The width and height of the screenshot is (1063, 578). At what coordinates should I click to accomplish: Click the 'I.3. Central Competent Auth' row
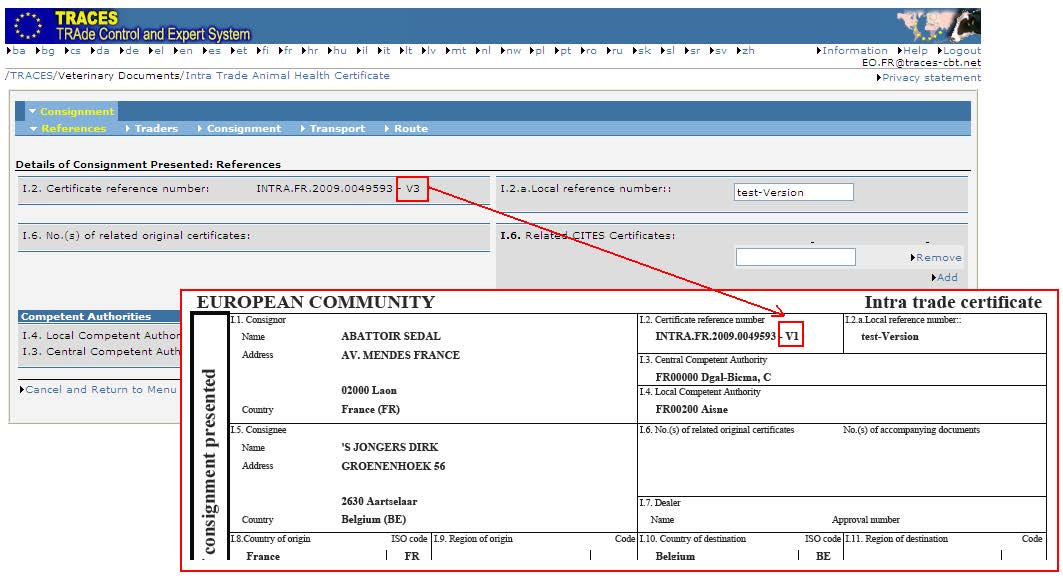pyautogui.click(x=100, y=352)
